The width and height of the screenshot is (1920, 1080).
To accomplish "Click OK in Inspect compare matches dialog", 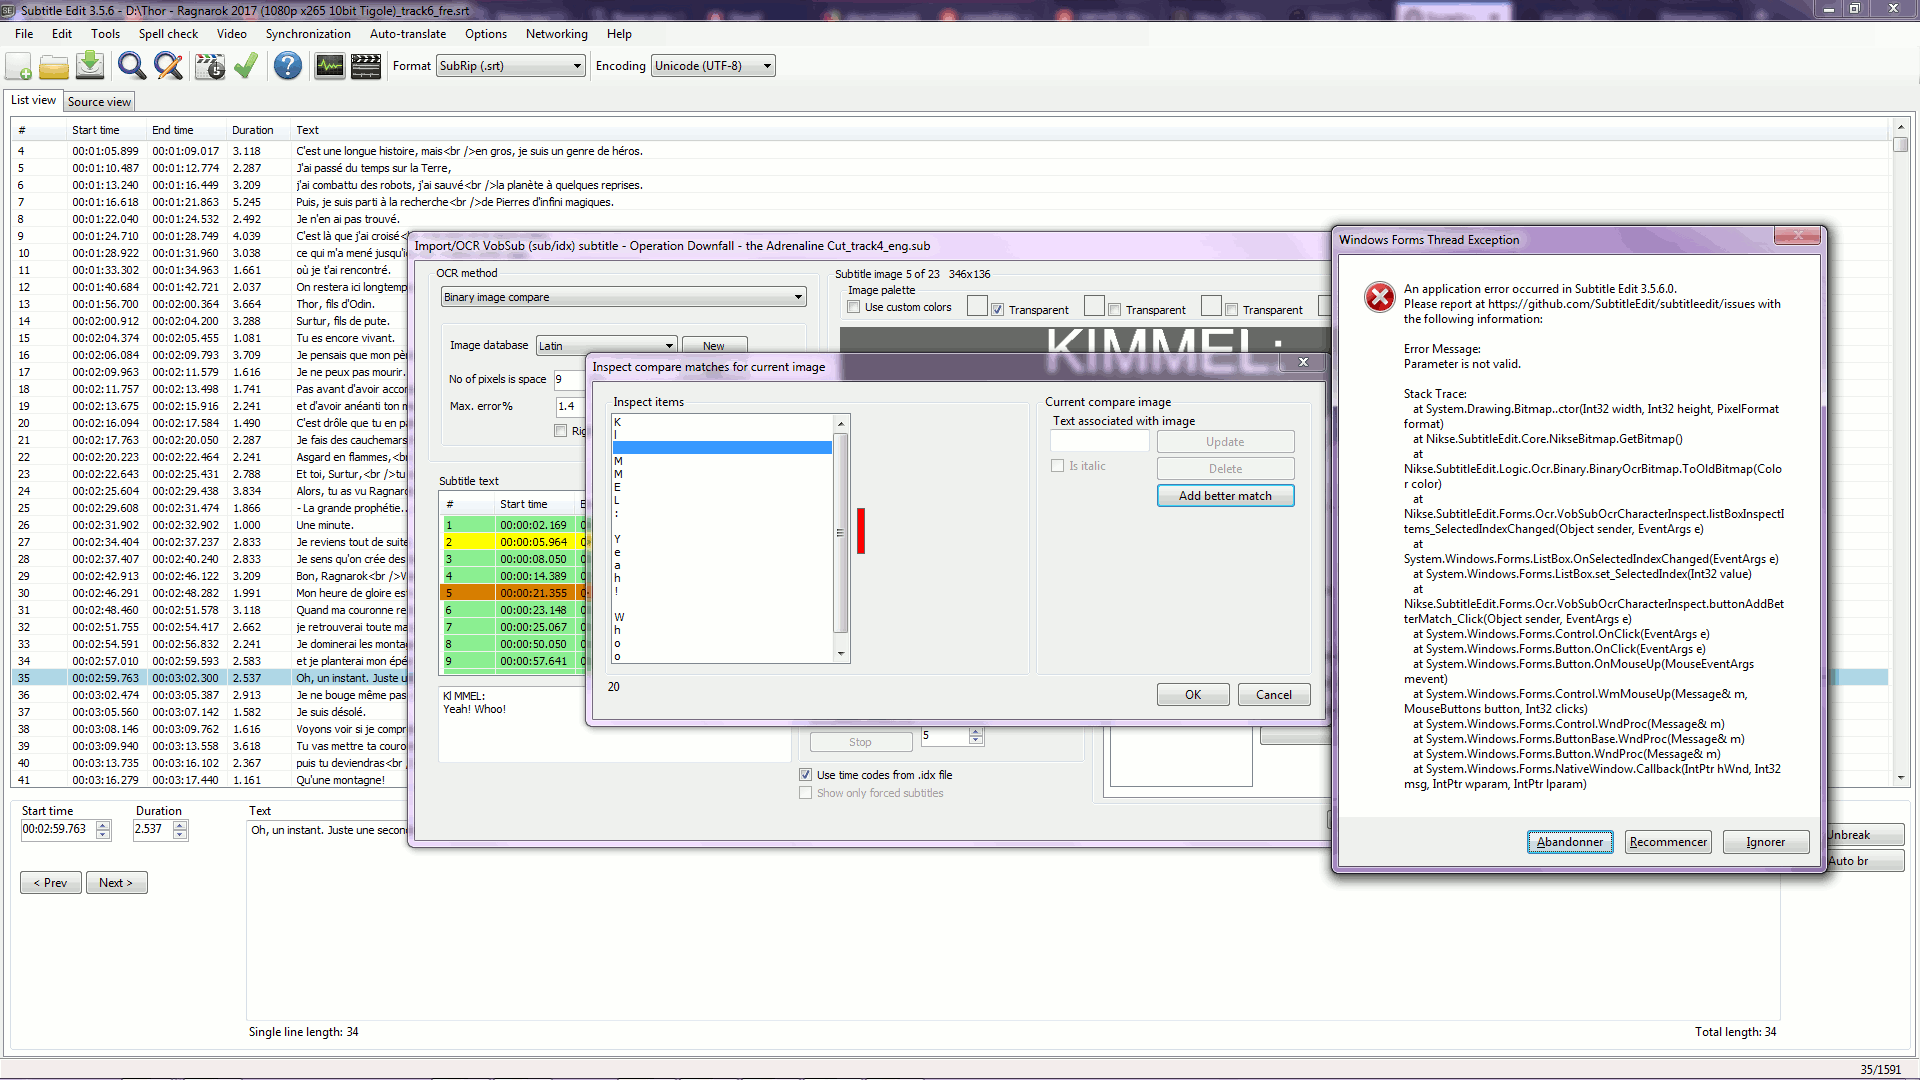I will coord(1193,695).
